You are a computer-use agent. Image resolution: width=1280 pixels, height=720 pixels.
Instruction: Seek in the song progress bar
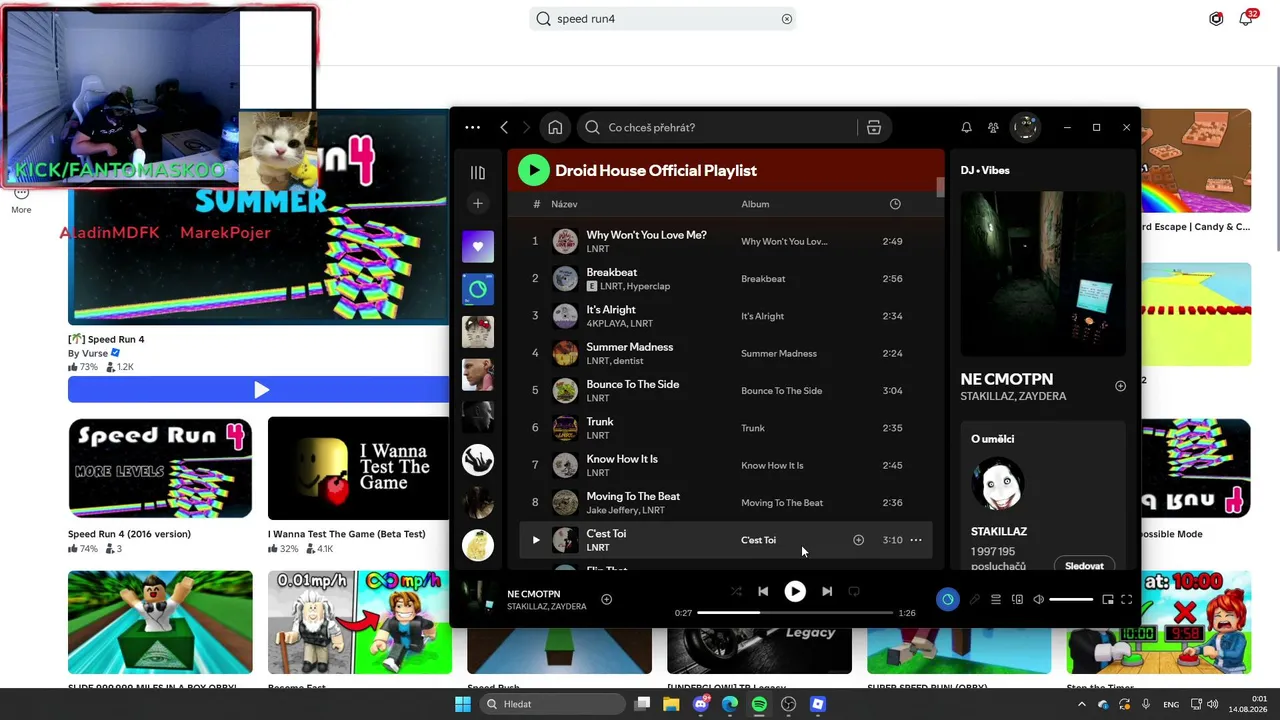[795, 612]
